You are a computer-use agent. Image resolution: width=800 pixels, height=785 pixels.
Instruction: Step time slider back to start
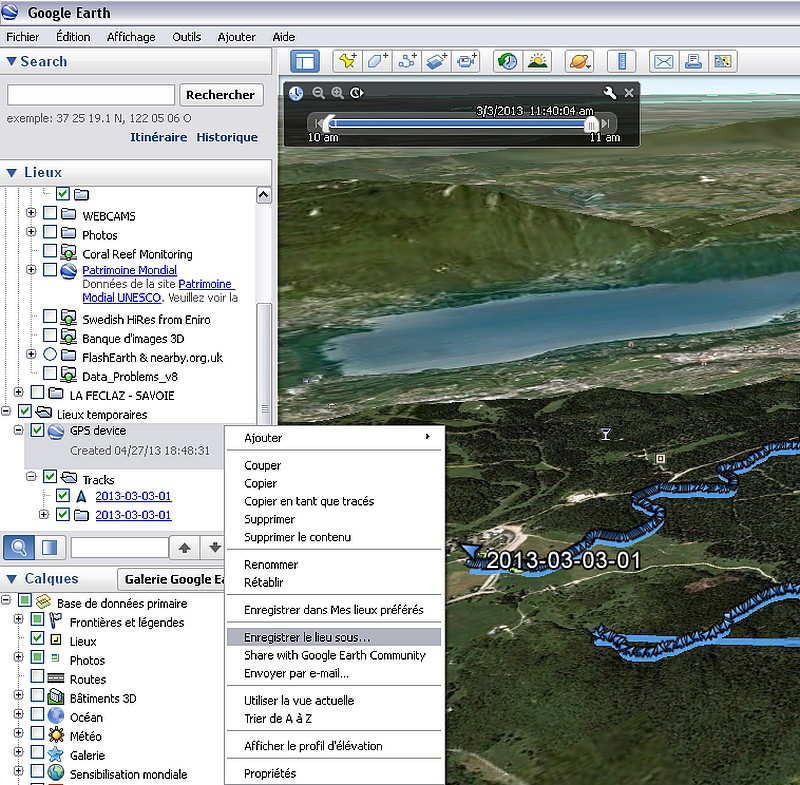318,123
